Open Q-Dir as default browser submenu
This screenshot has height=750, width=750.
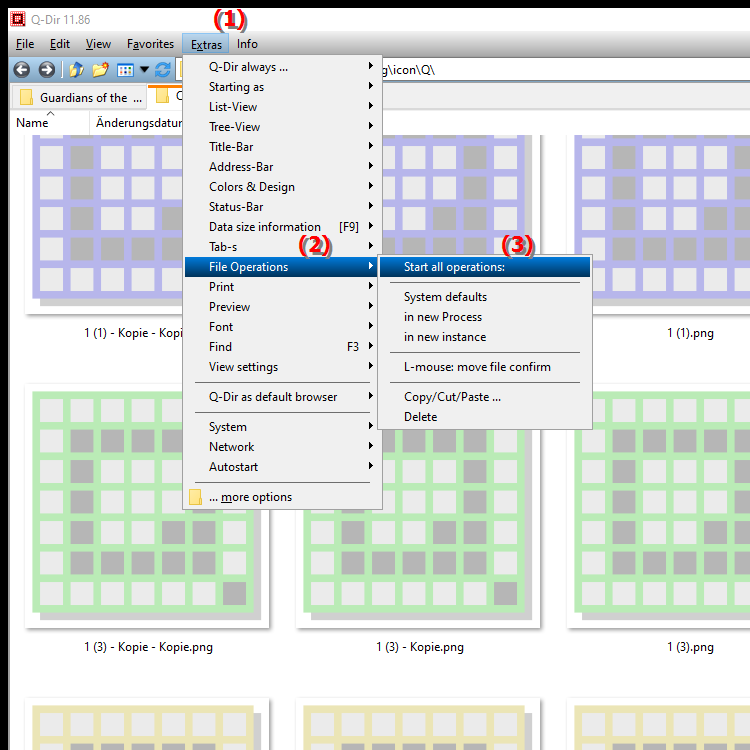point(283,397)
